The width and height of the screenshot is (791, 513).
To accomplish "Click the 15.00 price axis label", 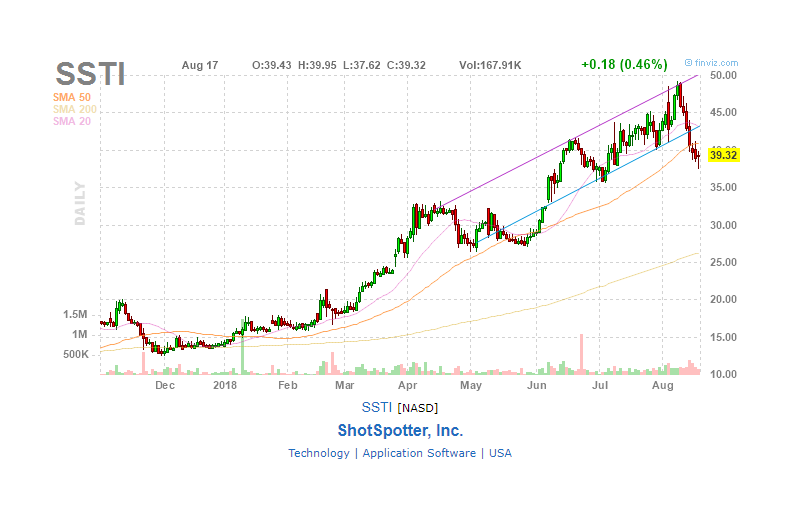I will click(723, 337).
